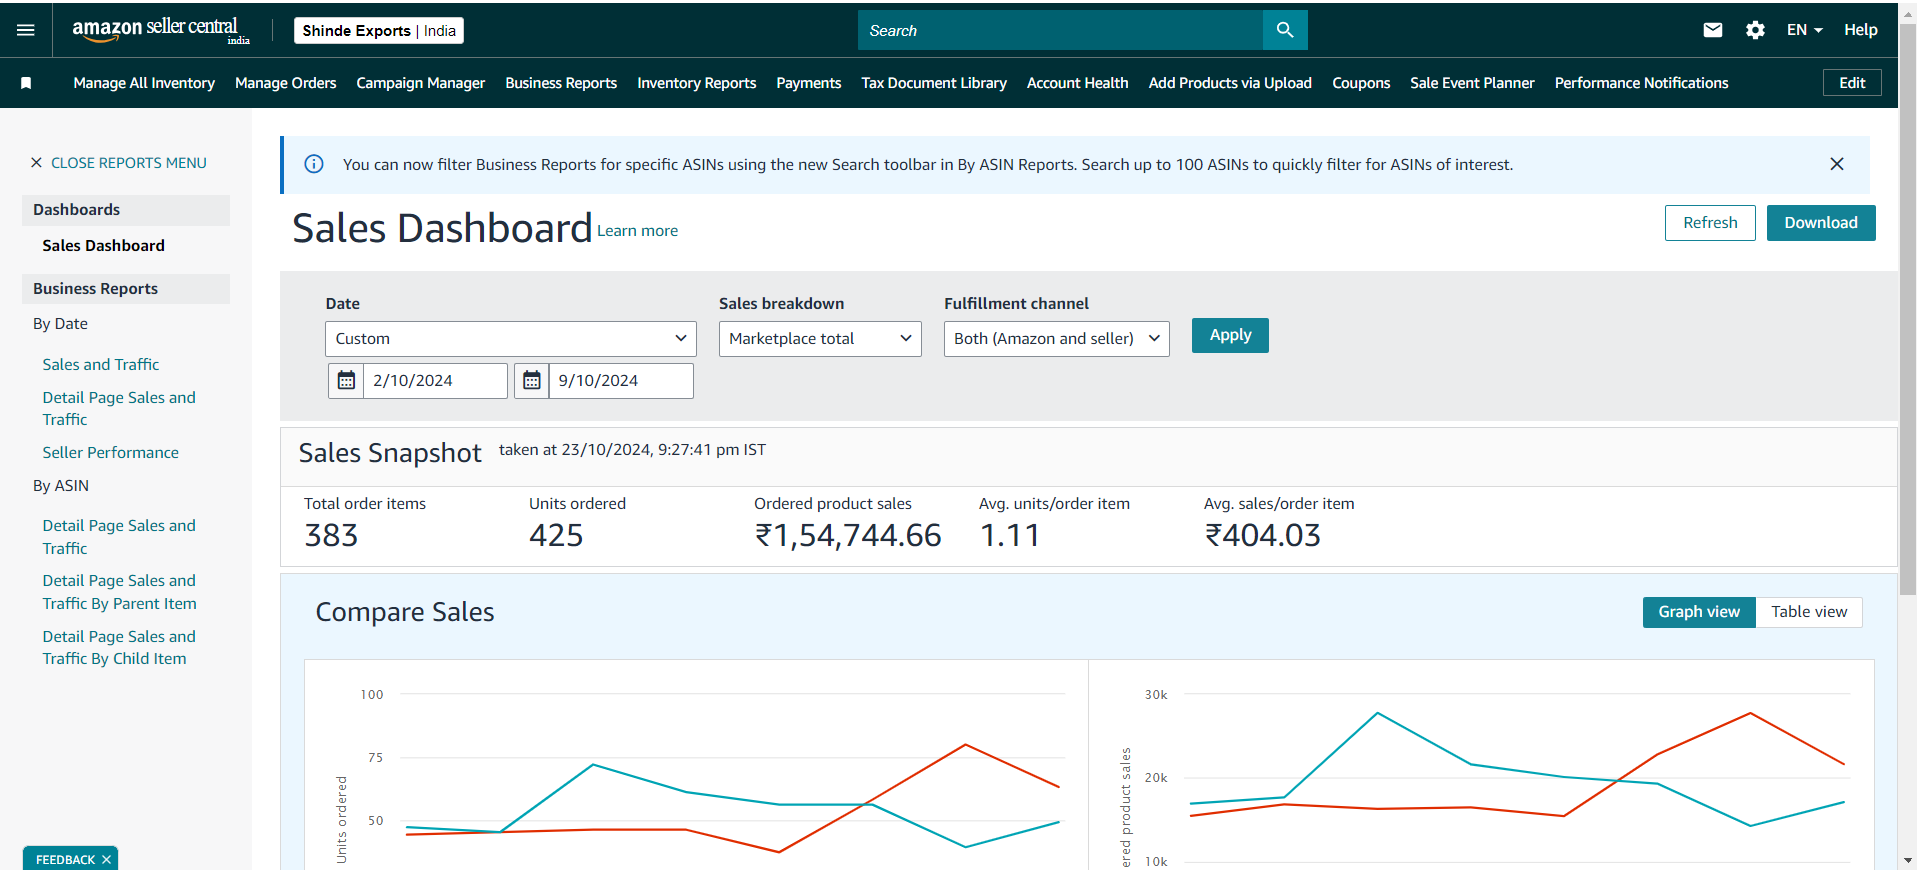The image size is (1917, 870).
Task: Open By Date Detail Page Sales and Traffic
Action: coord(119,409)
